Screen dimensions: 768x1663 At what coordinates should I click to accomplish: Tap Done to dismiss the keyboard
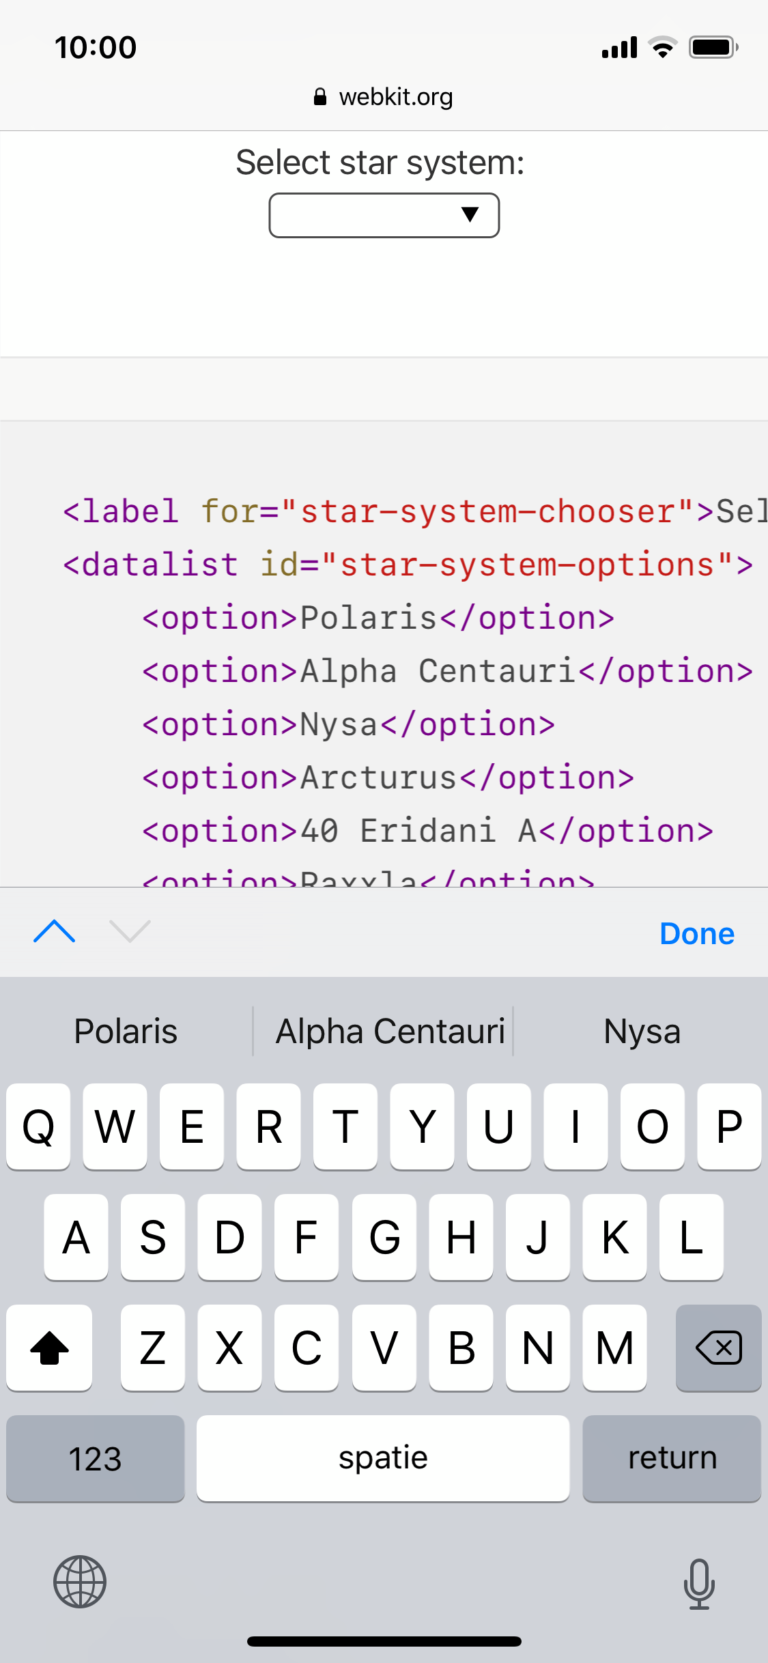tap(696, 933)
